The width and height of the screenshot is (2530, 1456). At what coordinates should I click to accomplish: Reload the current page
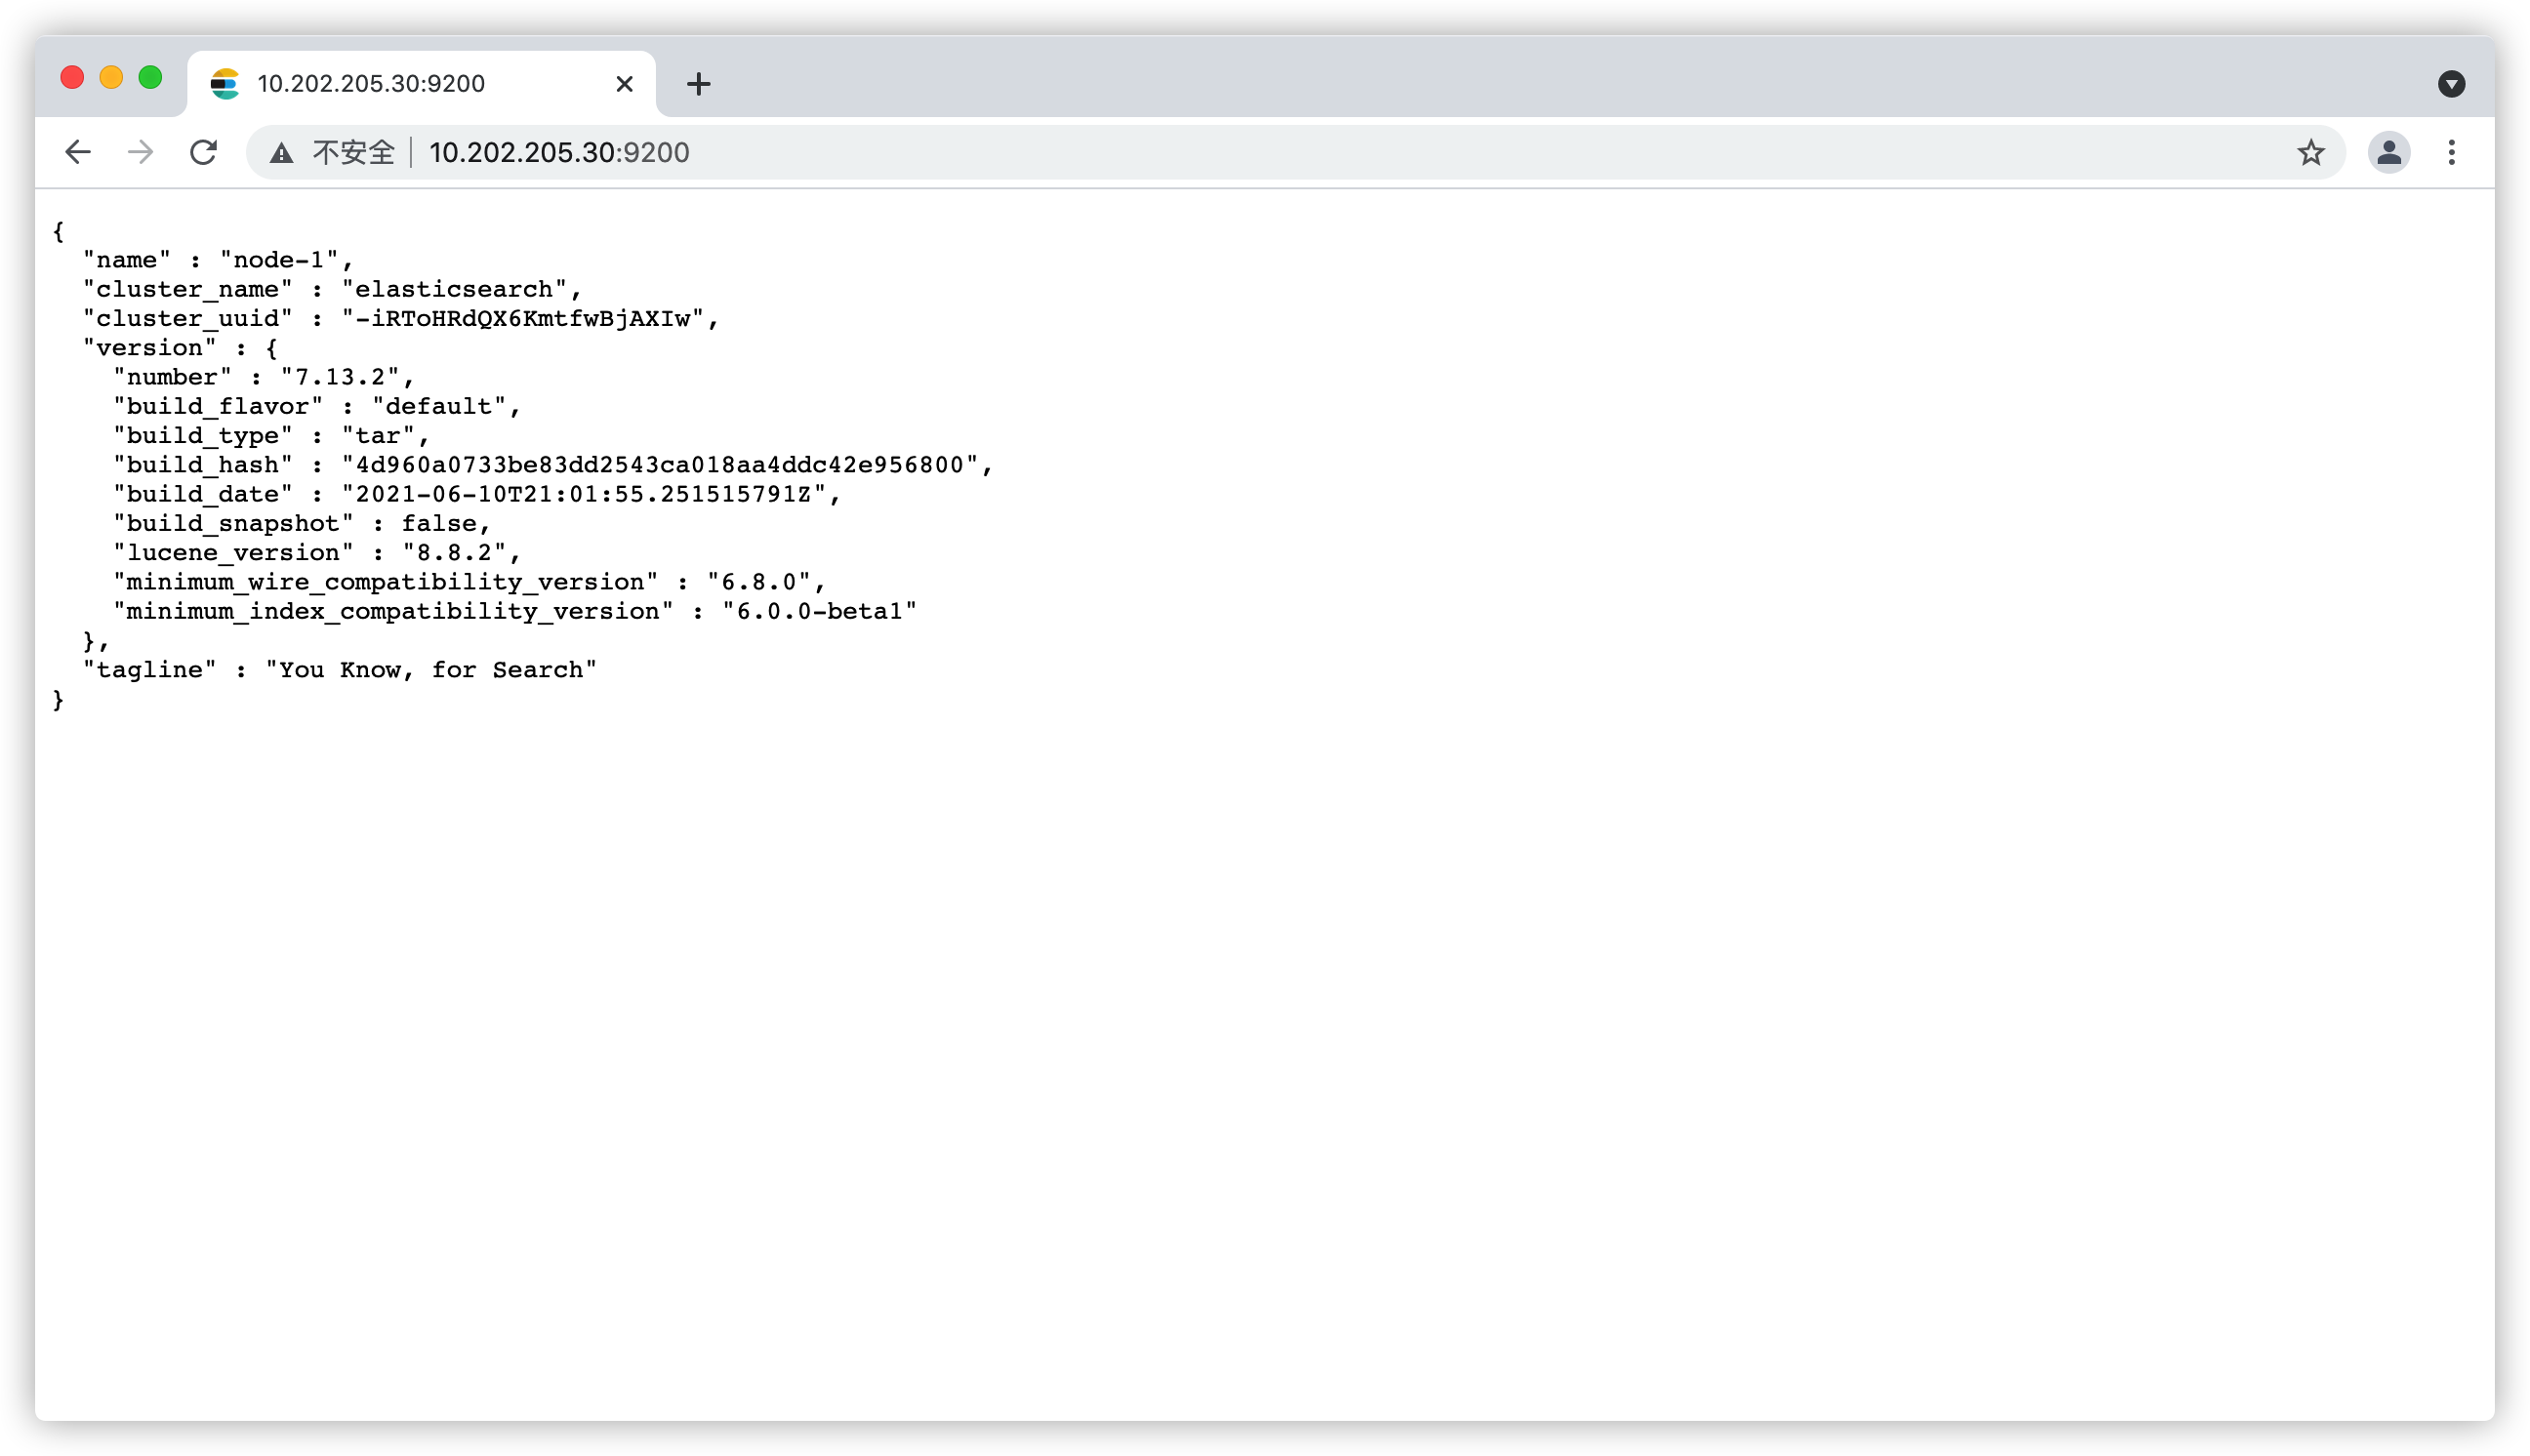tap(203, 152)
